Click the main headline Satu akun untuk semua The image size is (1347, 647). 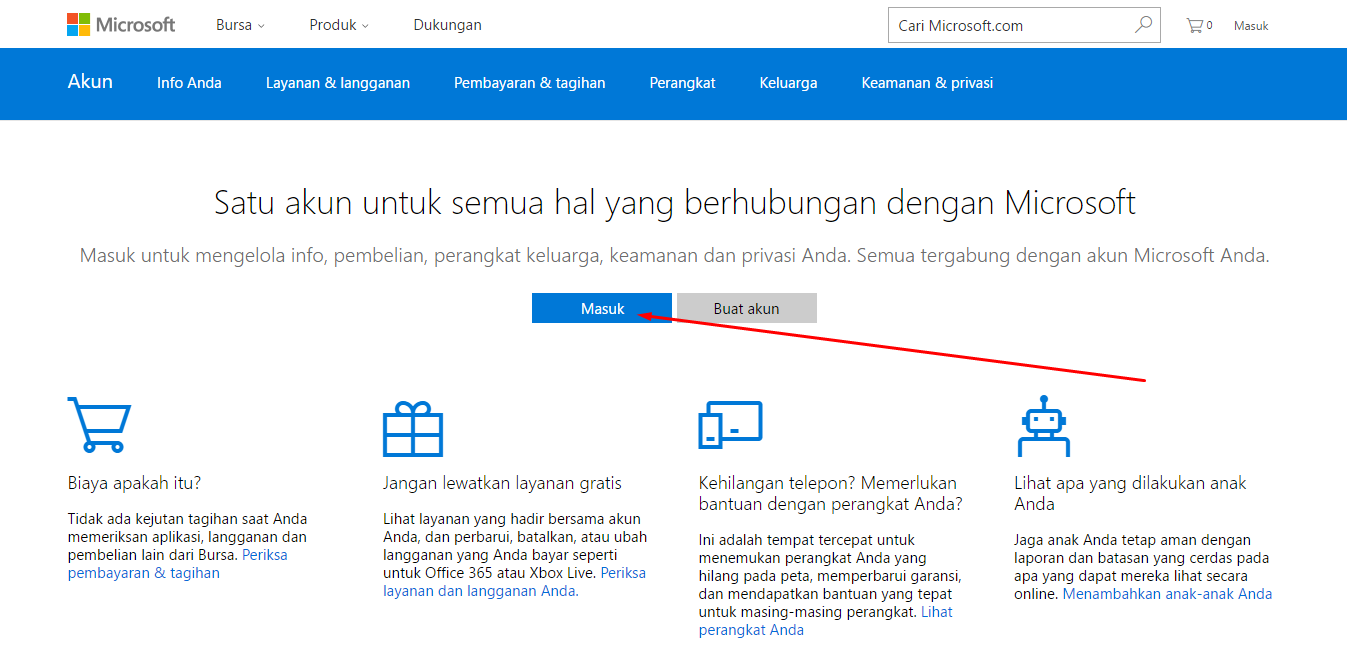(675, 203)
